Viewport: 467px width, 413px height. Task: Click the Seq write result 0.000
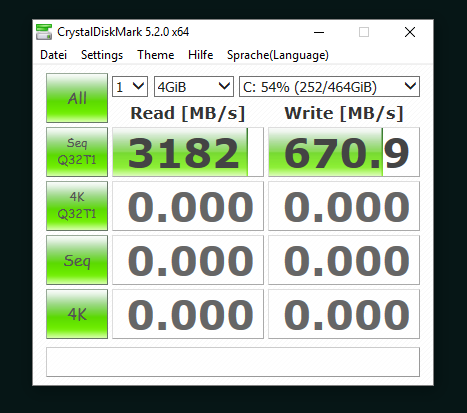point(344,260)
